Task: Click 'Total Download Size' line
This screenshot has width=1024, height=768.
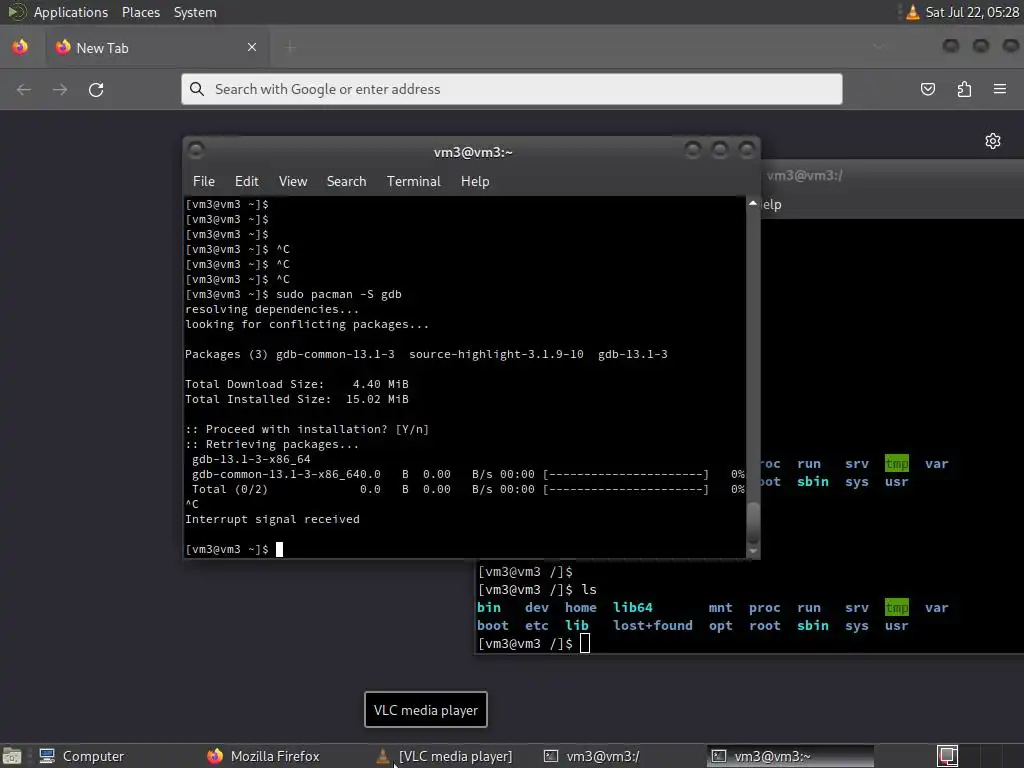Action: pyautogui.click(x=296, y=385)
